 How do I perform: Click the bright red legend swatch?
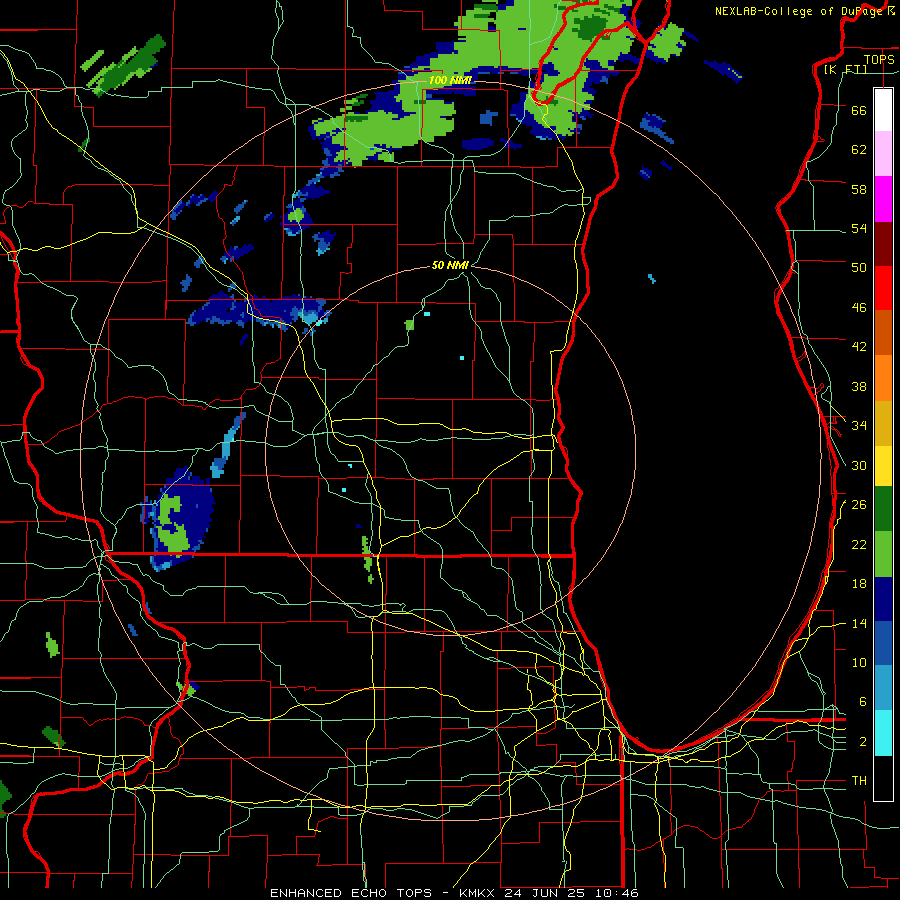coord(883,288)
